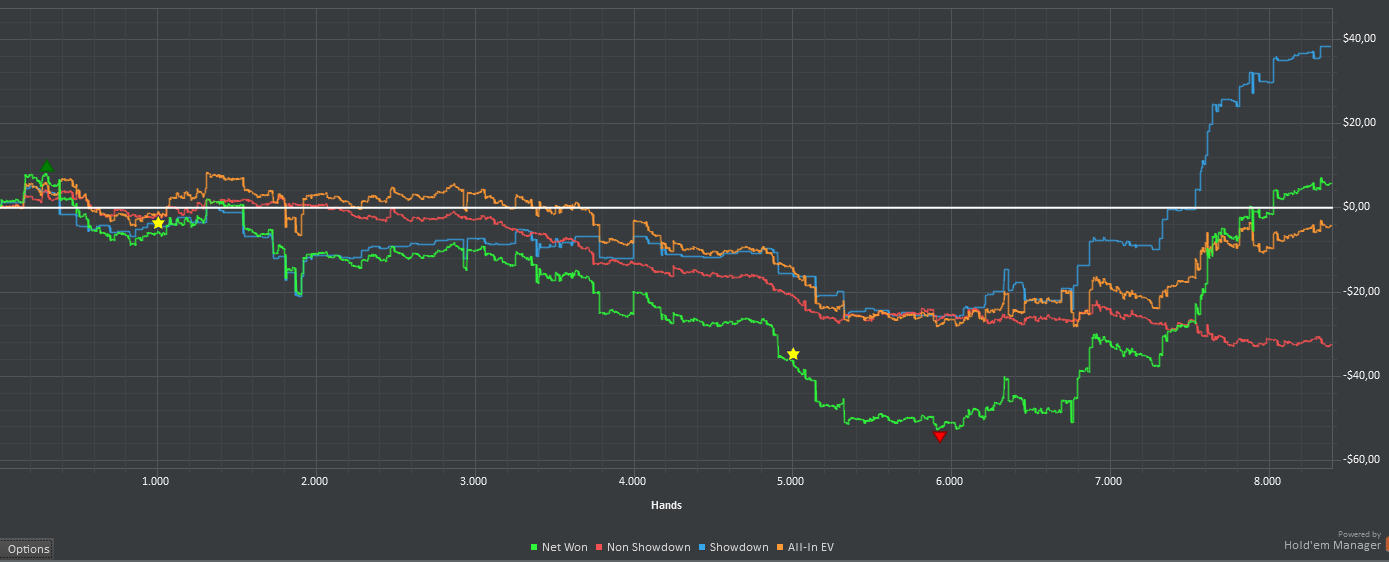
Task: Open the Options button
Action: pos(28,548)
